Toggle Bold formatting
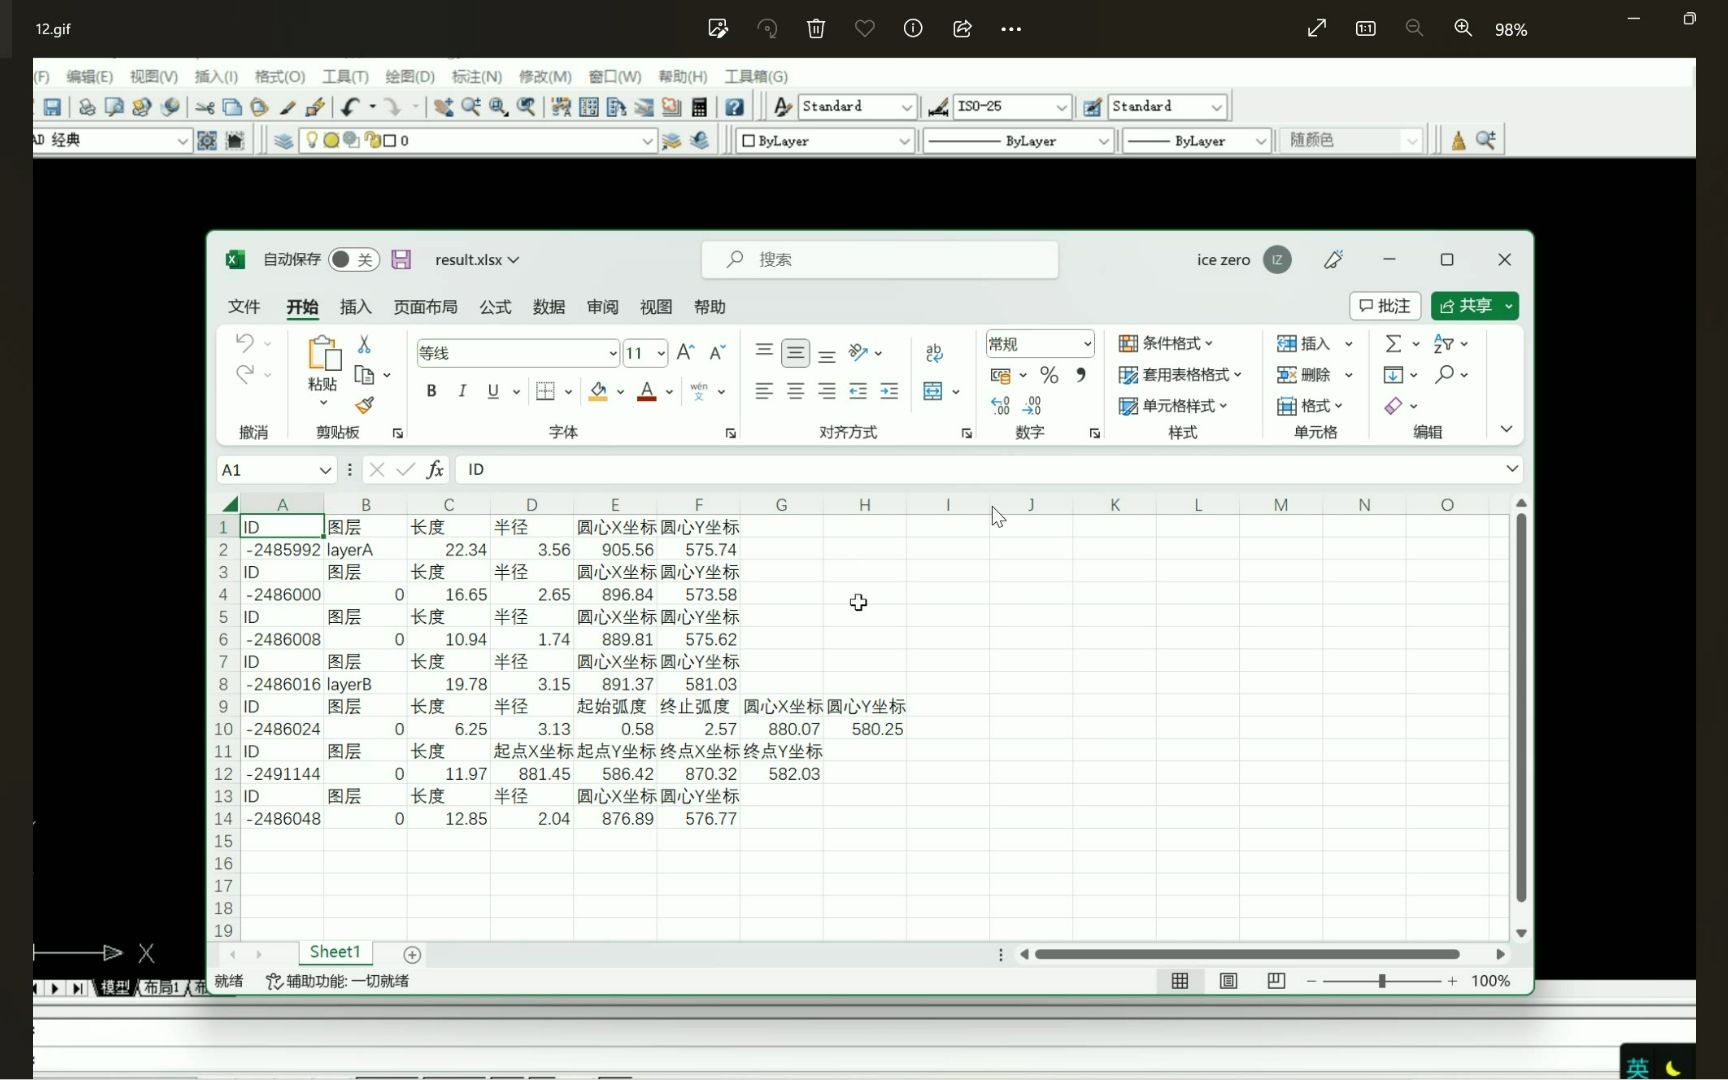 coord(431,391)
